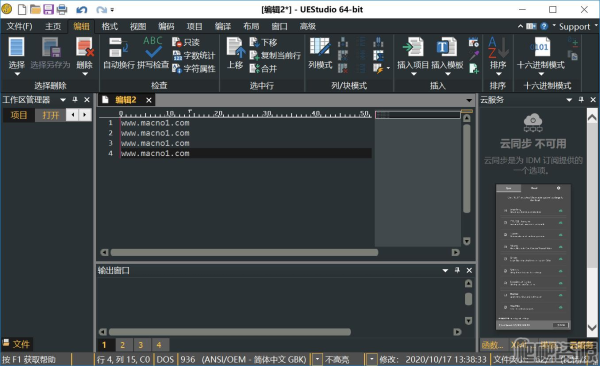Viewport: 600px width, 366px height.
Task: Move selected line up with 上移
Action: [235, 53]
